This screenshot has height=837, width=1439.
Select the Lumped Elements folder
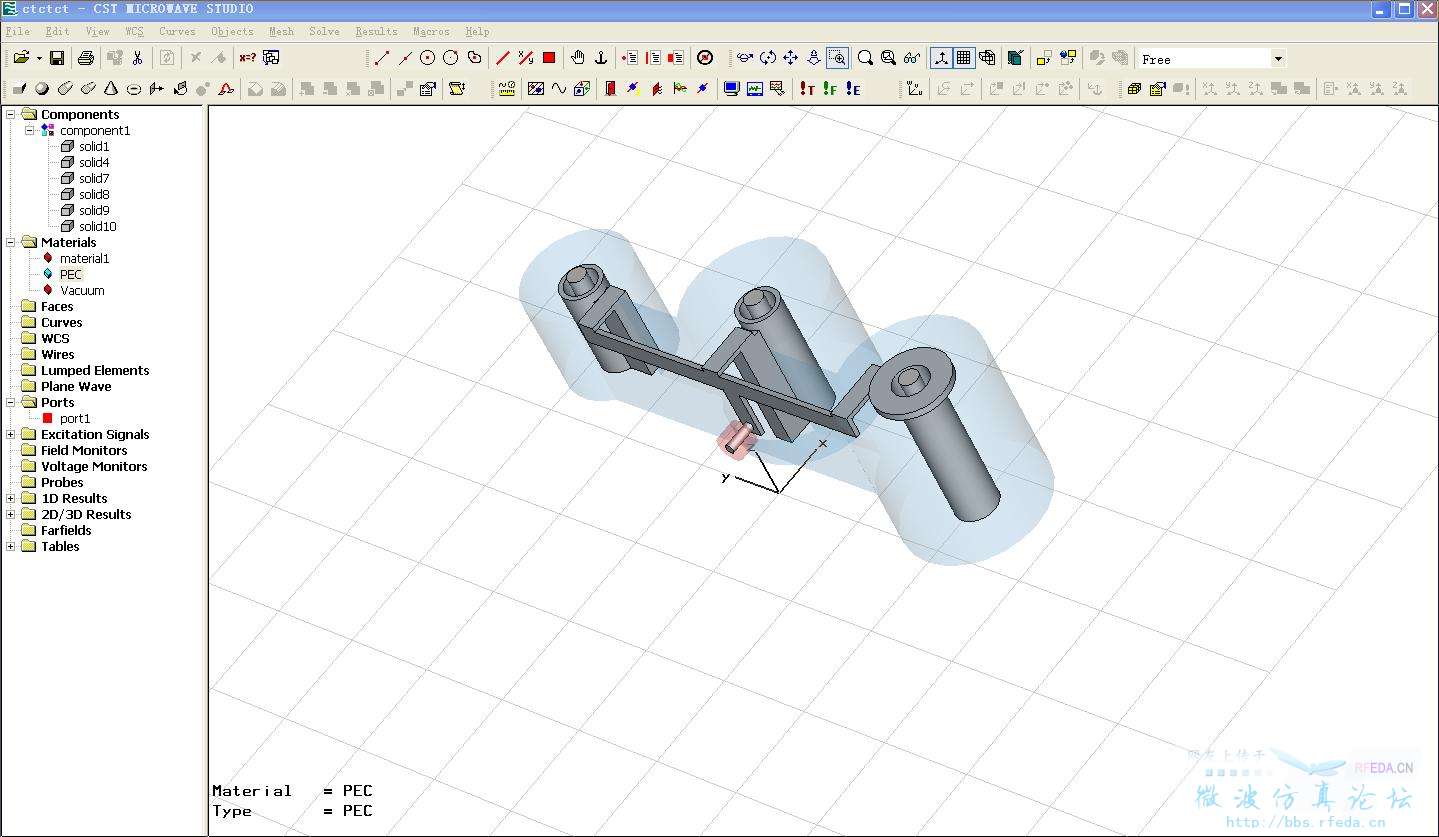(x=95, y=370)
